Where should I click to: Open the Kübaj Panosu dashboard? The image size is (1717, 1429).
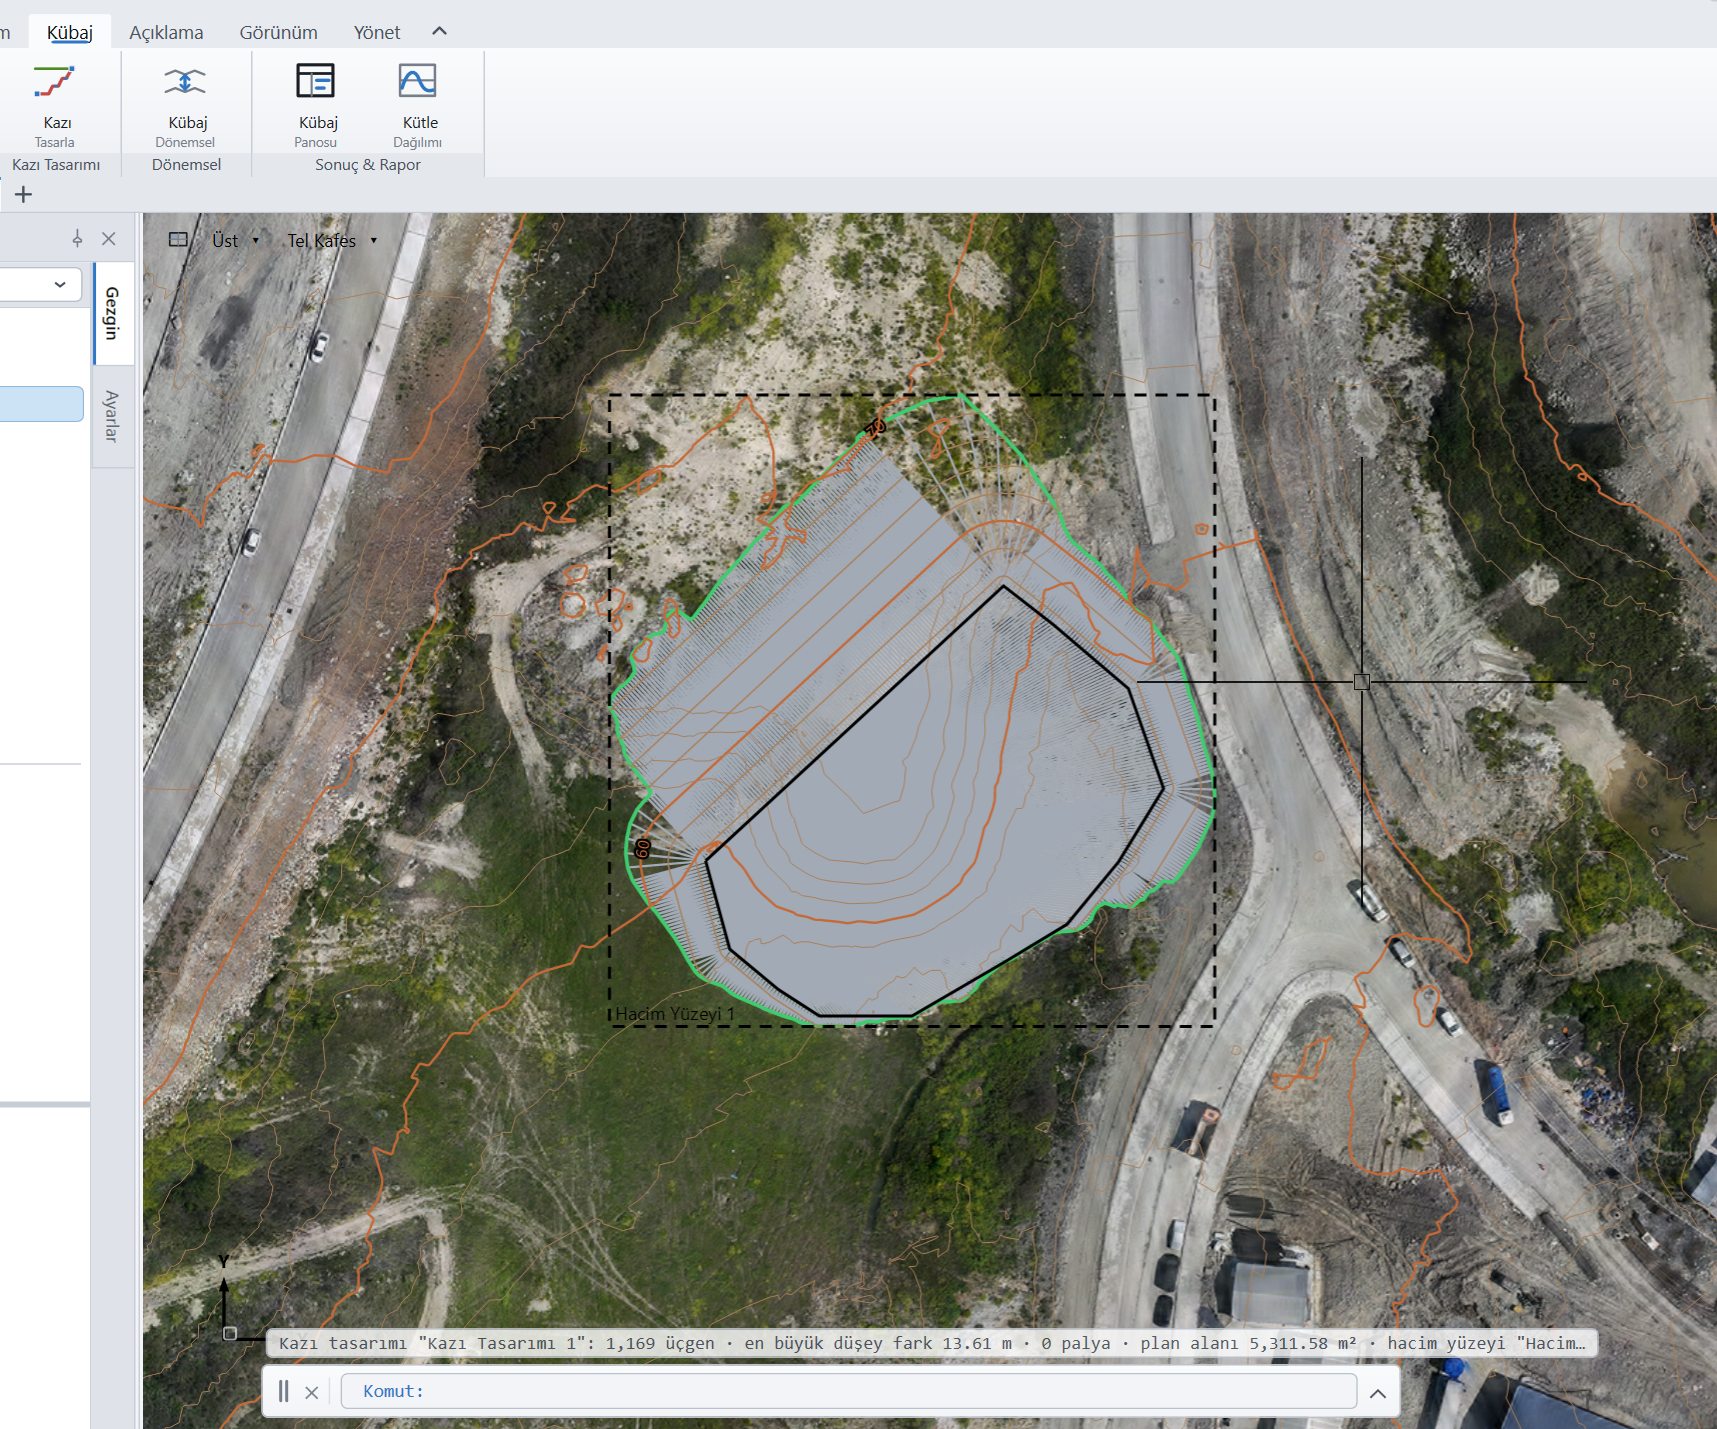317,105
